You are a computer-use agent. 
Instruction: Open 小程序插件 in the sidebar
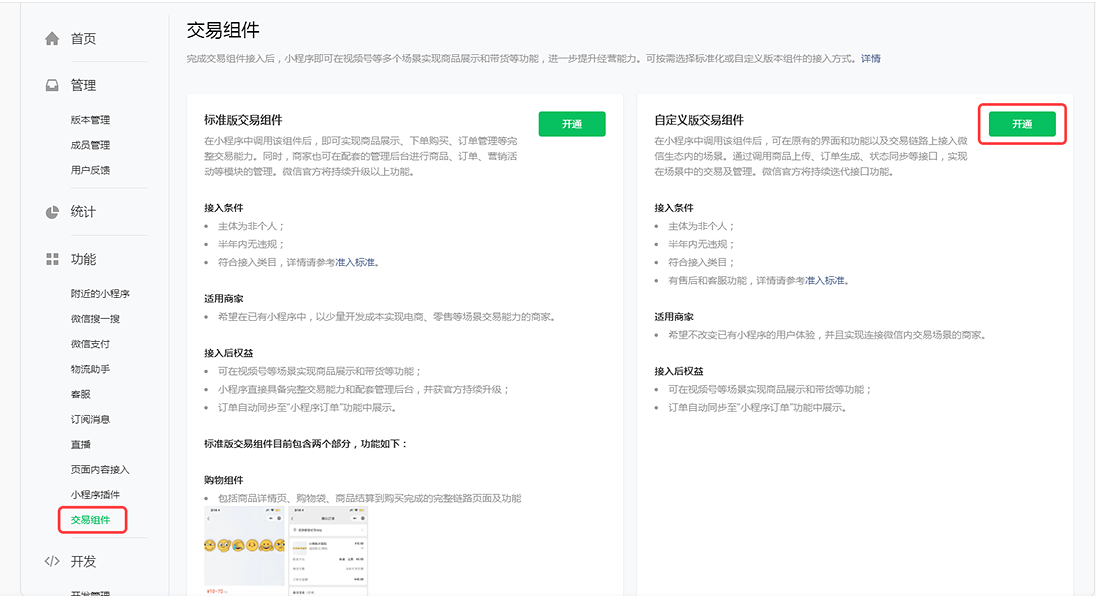point(95,495)
